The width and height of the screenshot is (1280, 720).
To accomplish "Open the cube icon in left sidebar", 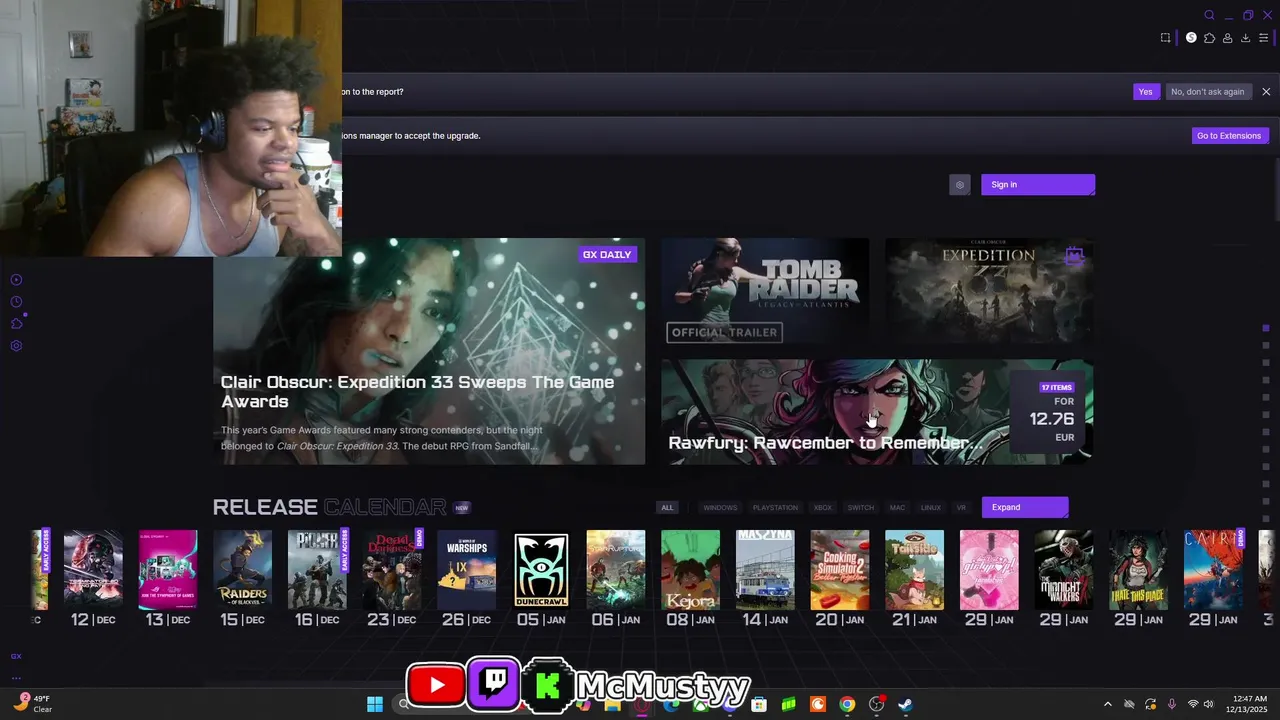I will [x=16, y=324].
